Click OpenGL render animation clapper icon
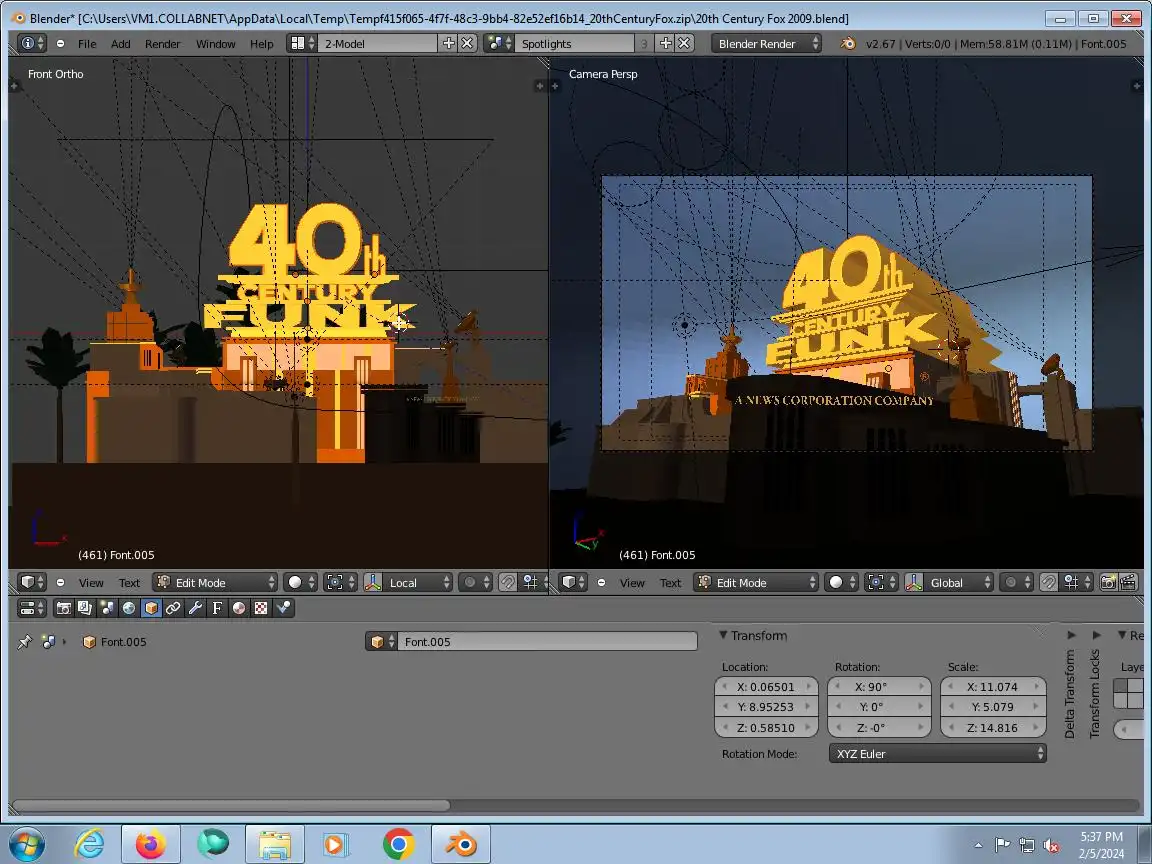Viewport: 1152px width, 864px height. pyautogui.click(x=1128, y=583)
